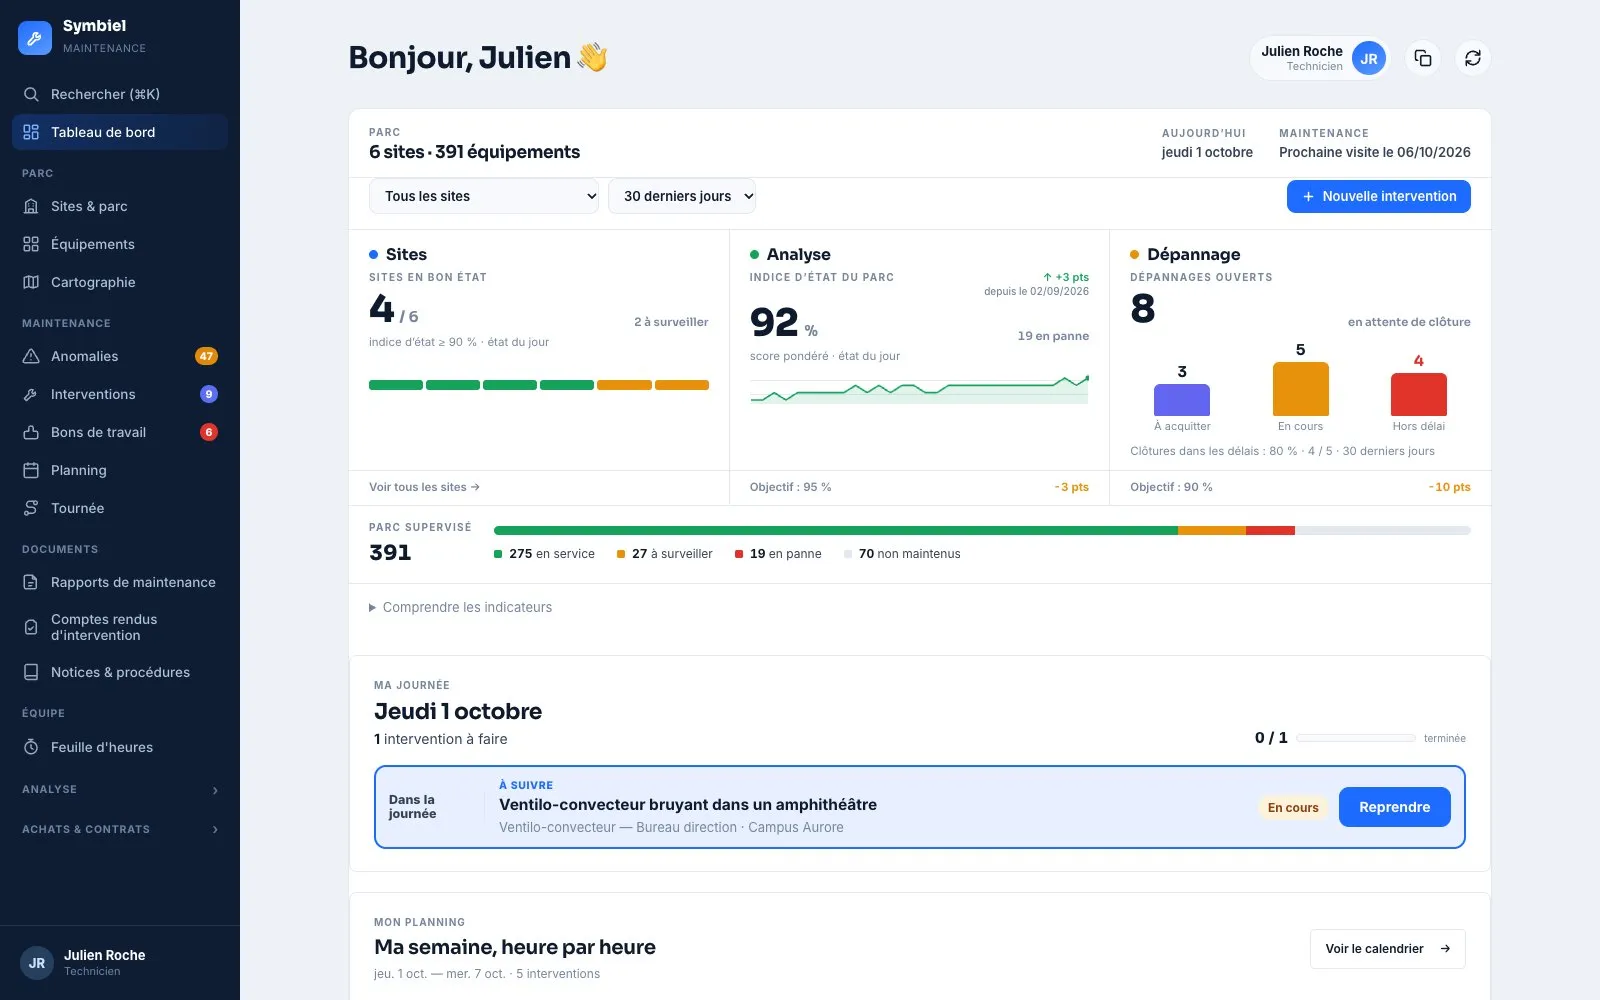Click the Interventions wrench icon
This screenshot has height=1000, width=1600.
point(31,394)
